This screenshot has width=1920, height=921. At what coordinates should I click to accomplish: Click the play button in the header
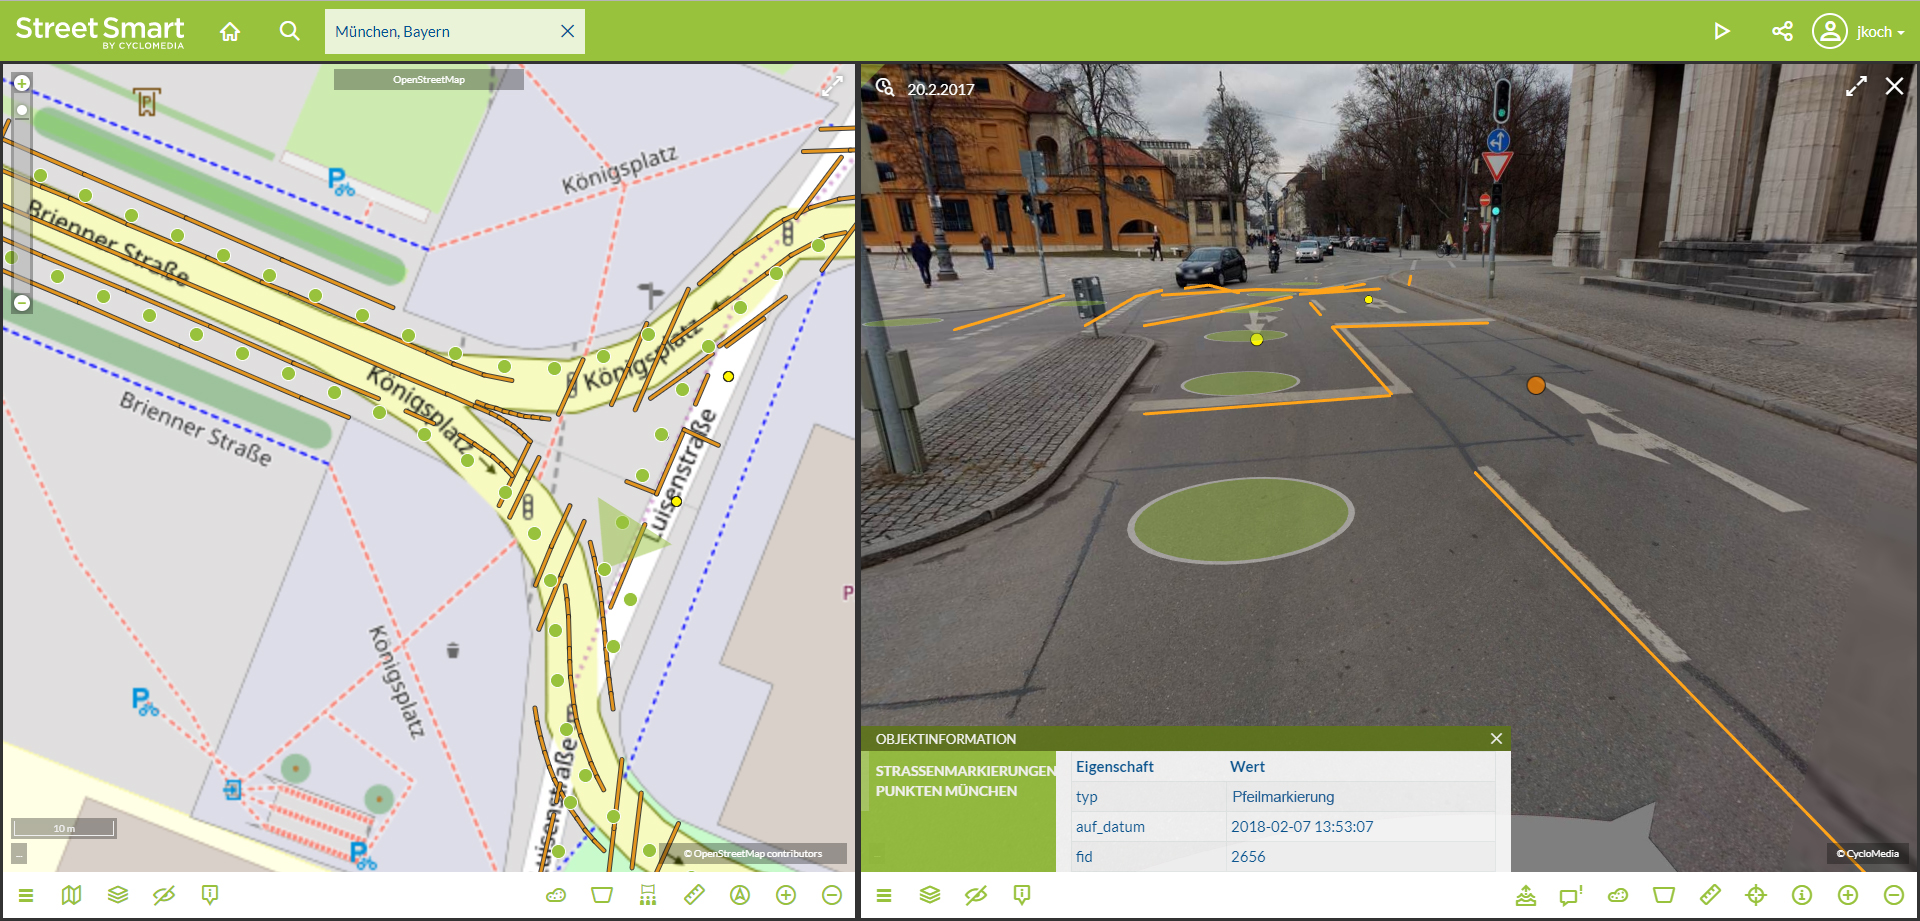[1721, 31]
